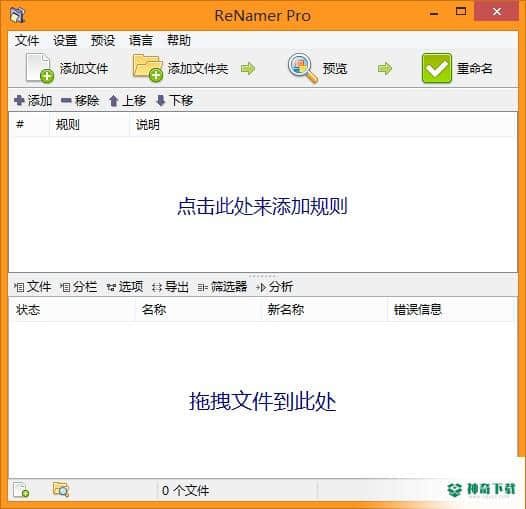Open the 分栏 columns dropdown

(78, 287)
